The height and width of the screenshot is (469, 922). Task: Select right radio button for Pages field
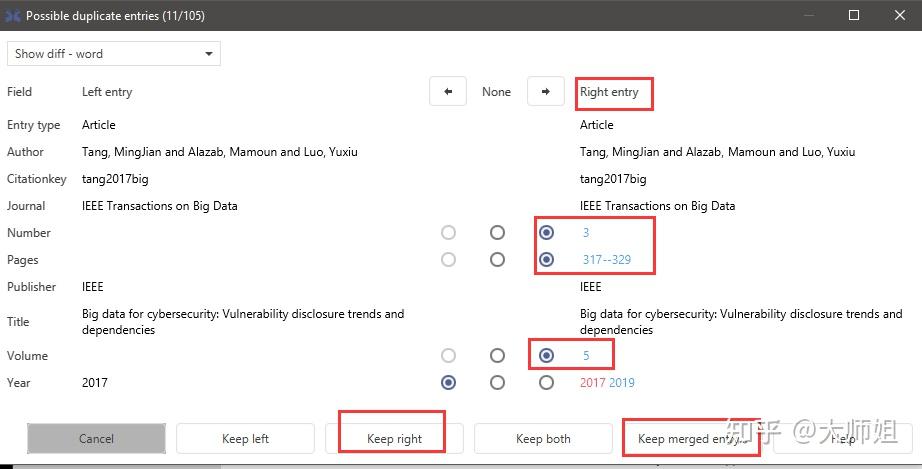coord(546,260)
